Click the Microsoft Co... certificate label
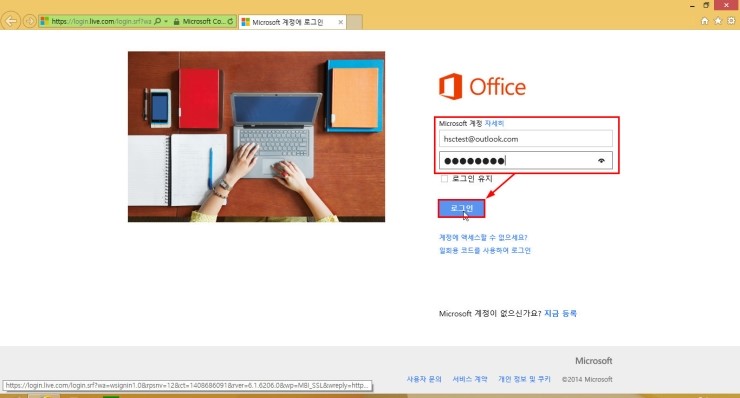 point(203,21)
